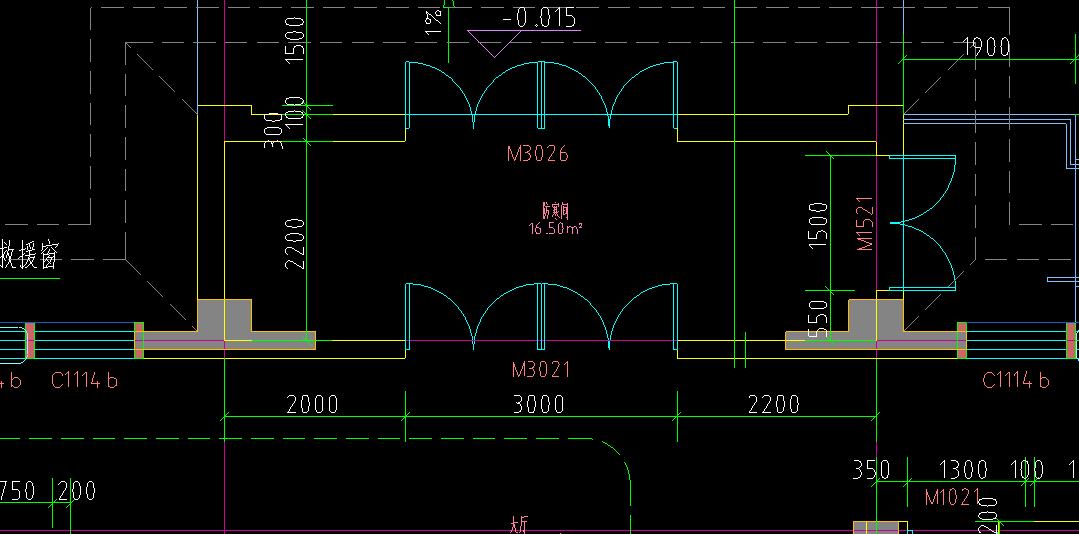Click the elevation marker triangle symbol
Viewport: 1079px width, 534px height.
click(494, 43)
